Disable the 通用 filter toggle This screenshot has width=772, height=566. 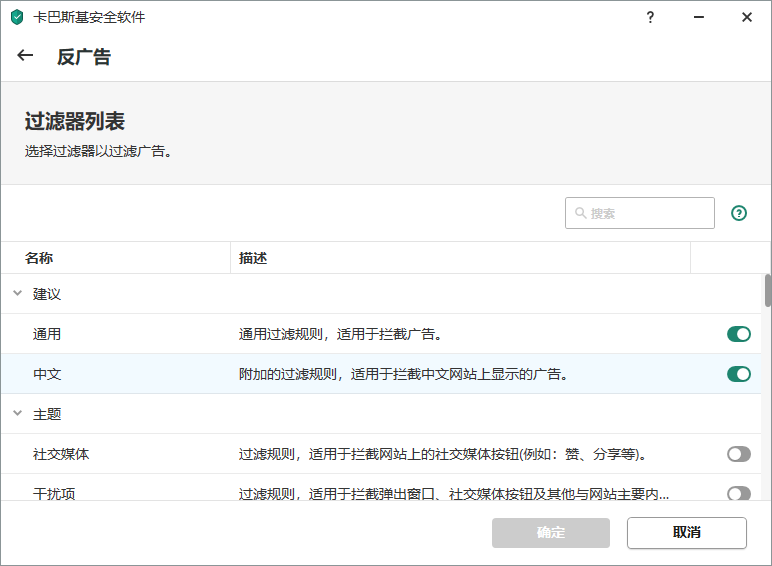[739, 334]
